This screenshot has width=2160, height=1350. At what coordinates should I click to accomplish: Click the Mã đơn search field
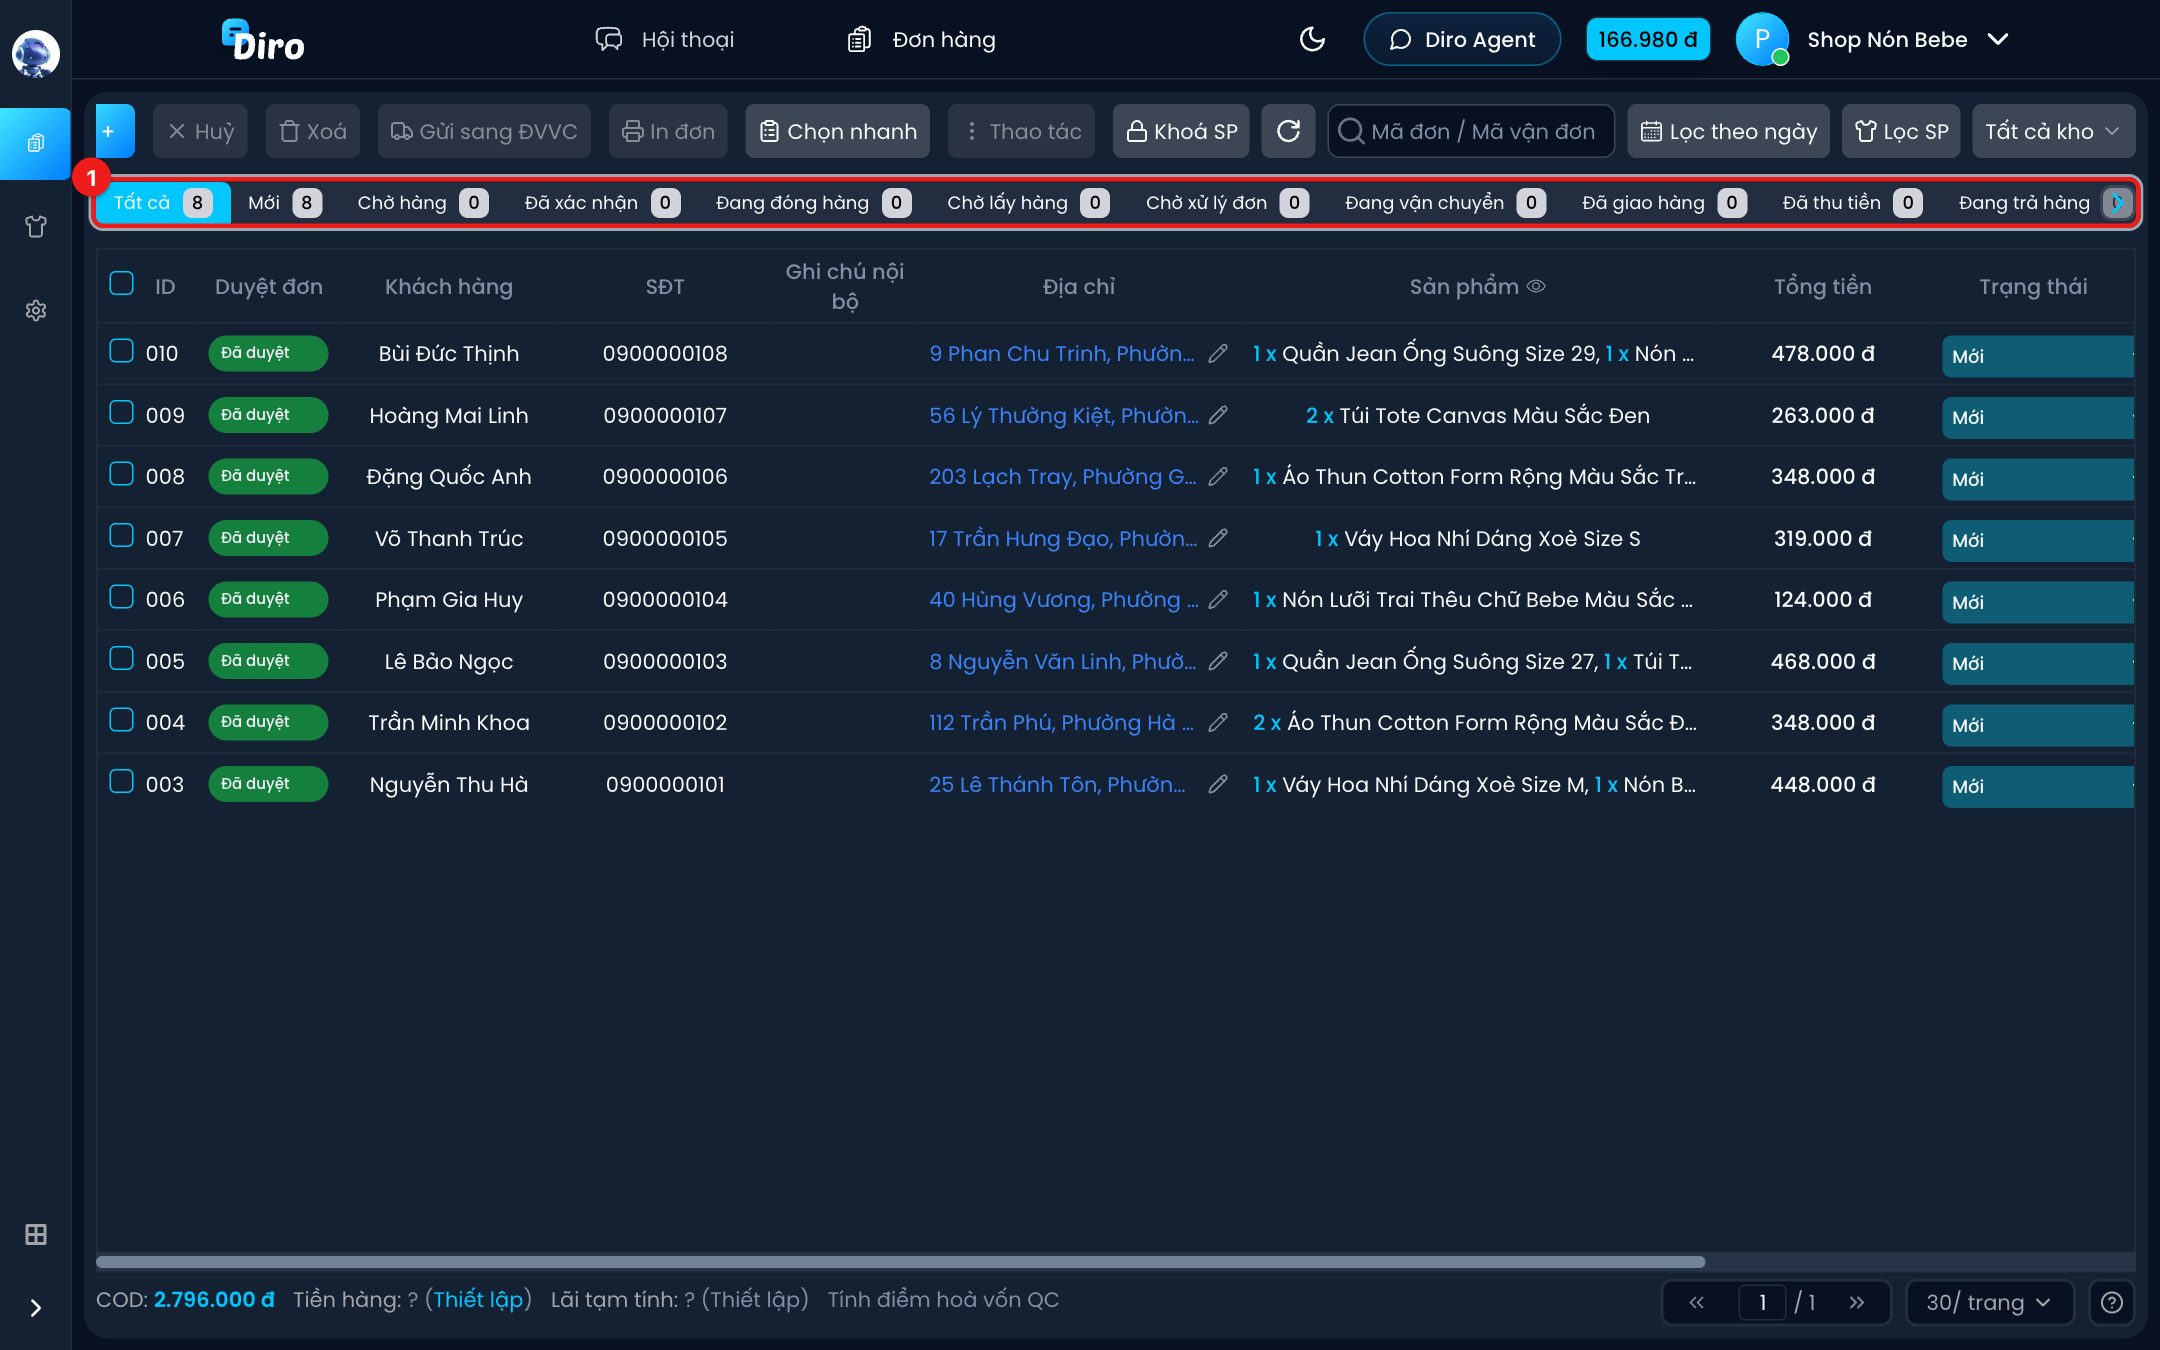(1471, 131)
